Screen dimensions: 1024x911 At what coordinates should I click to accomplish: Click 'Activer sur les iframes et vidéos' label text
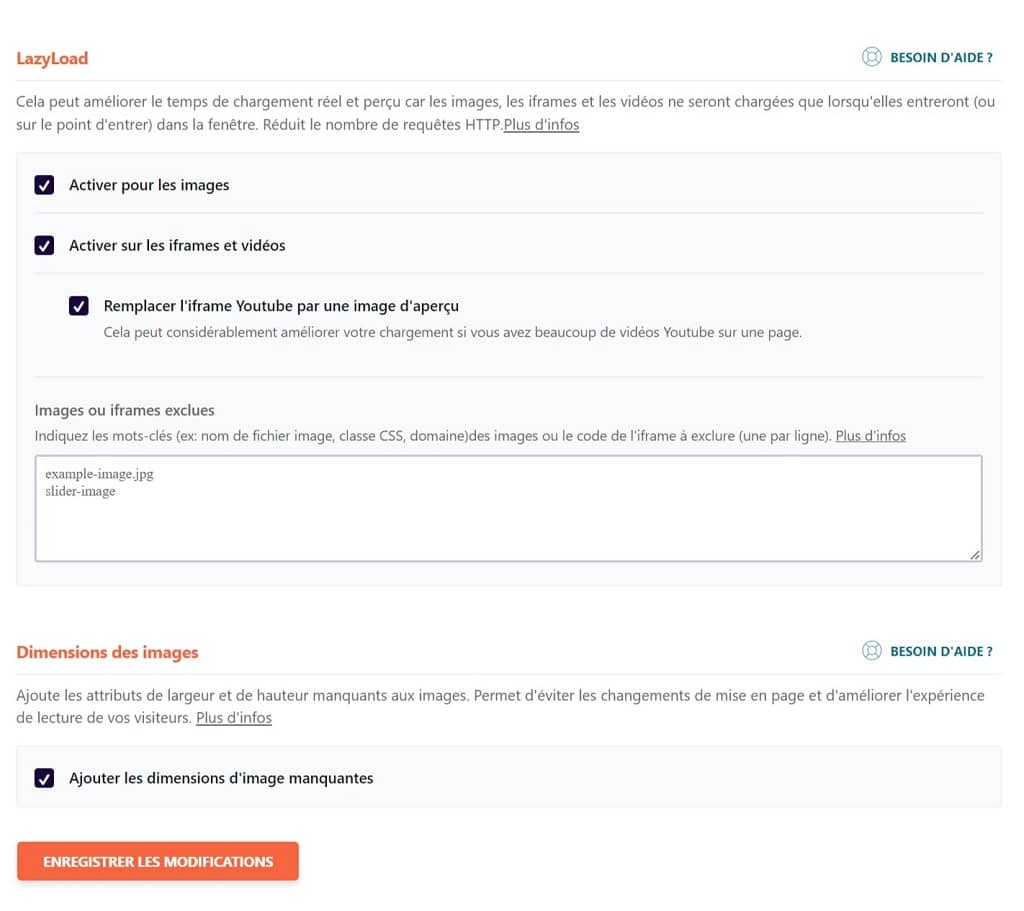click(x=177, y=246)
